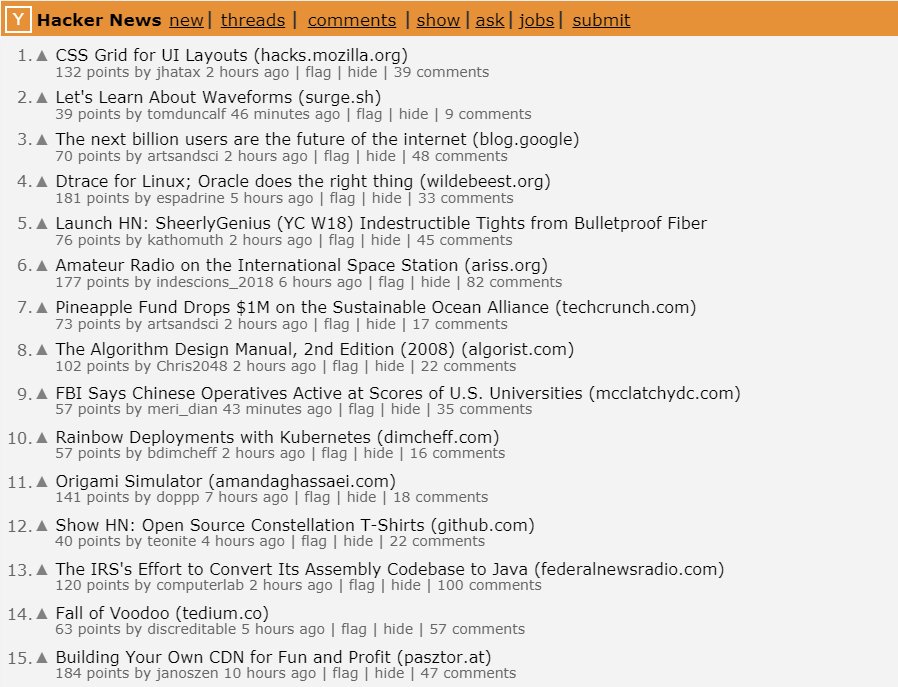The height and width of the screenshot is (687, 898).
Task: Upvote the Pineapple Fund story
Action: 42,307
